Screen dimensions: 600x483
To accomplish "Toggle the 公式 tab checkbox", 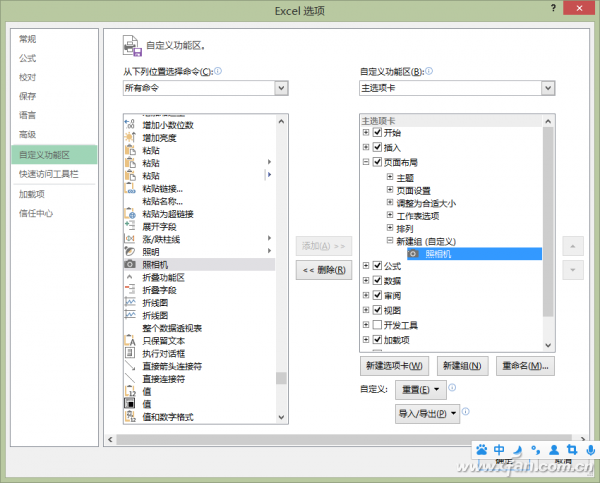I will [377, 266].
